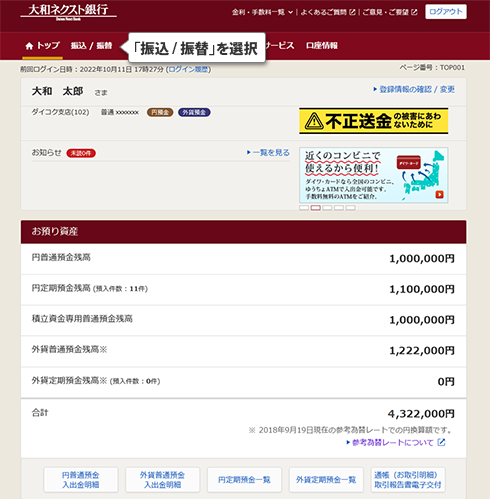Viewport: 490px width, 499px height.
Task: Click the 外貨定期預金一覧 button
Action: coord(326,480)
